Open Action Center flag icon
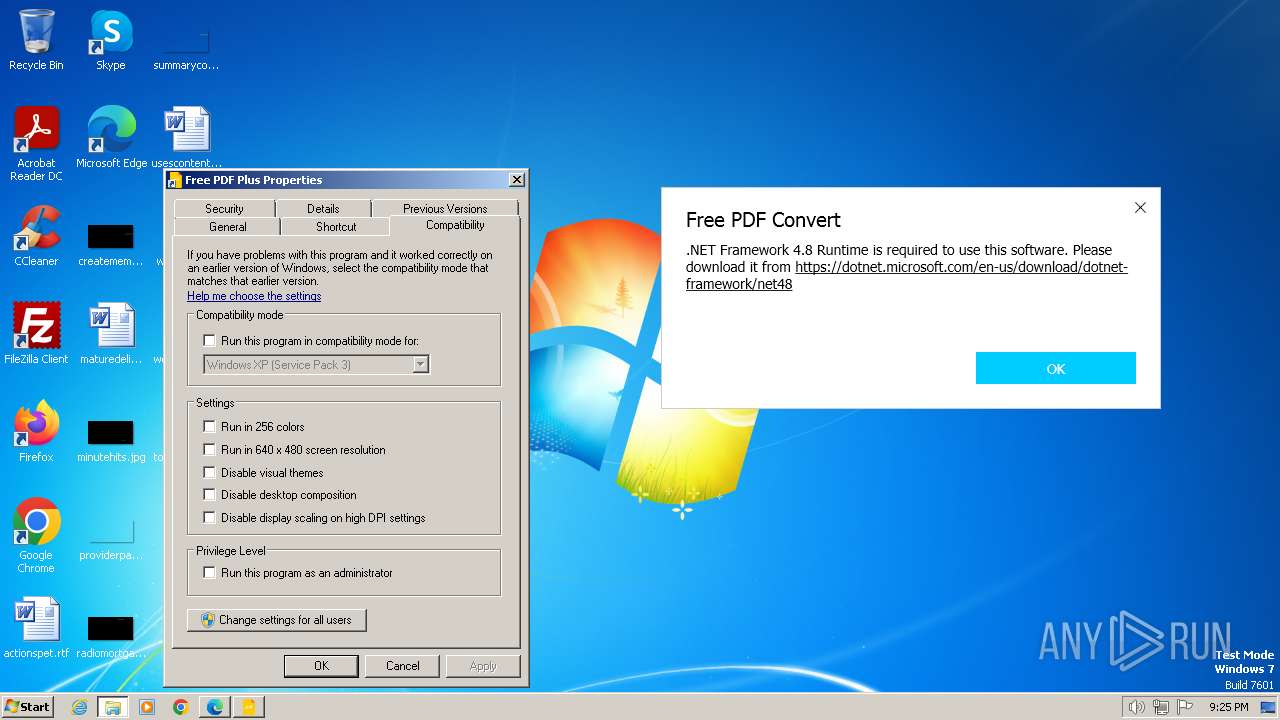 (1185, 707)
